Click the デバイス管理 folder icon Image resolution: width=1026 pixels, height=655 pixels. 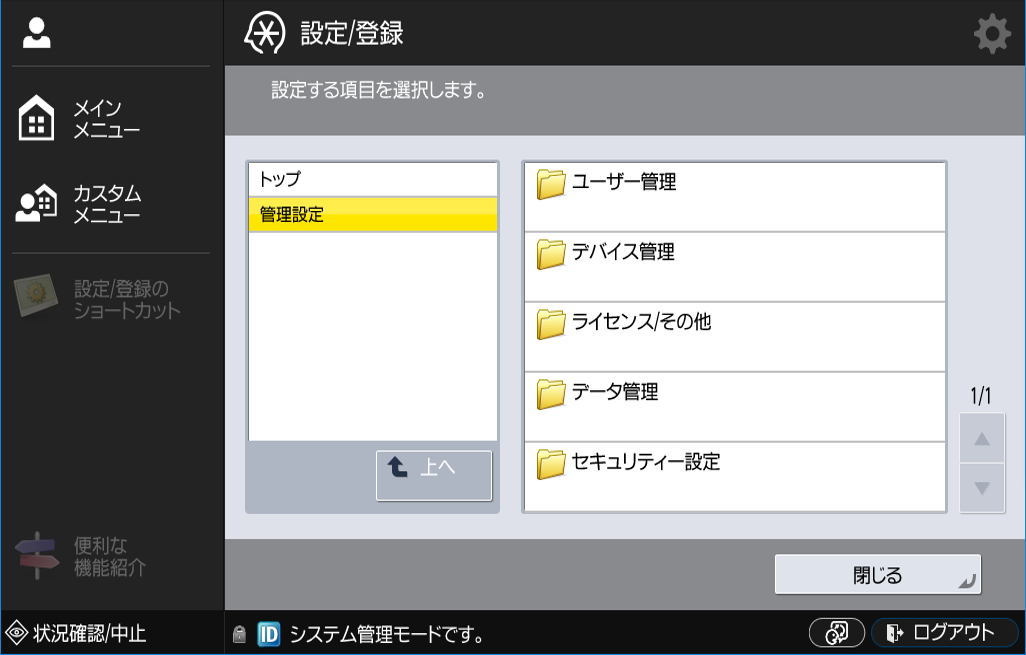point(551,254)
